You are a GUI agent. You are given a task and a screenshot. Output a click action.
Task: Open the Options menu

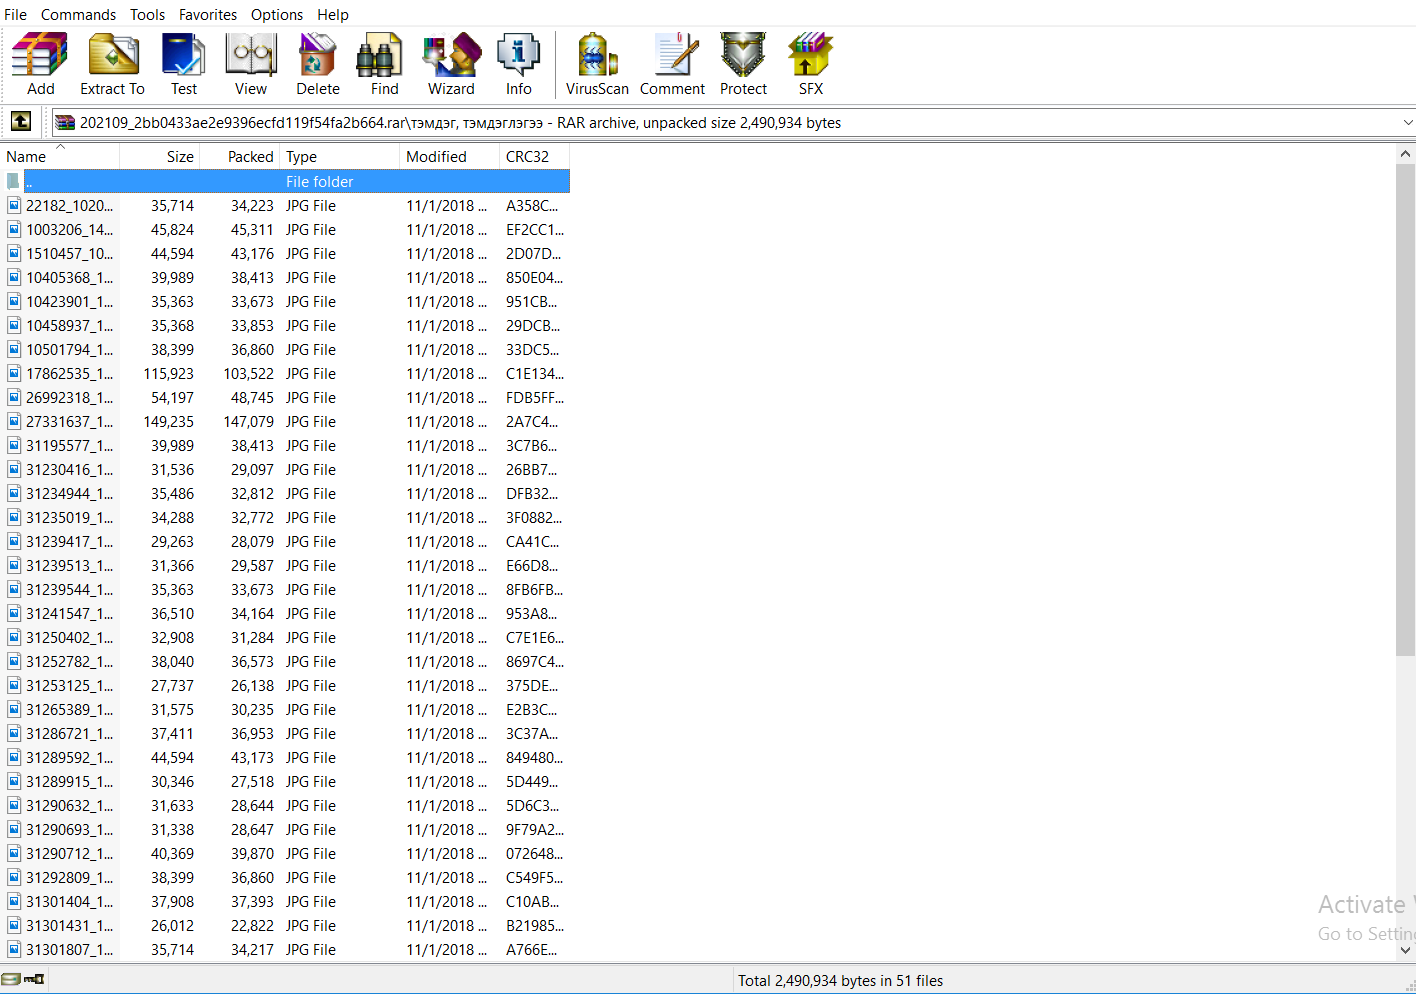[x=276, y=14]
